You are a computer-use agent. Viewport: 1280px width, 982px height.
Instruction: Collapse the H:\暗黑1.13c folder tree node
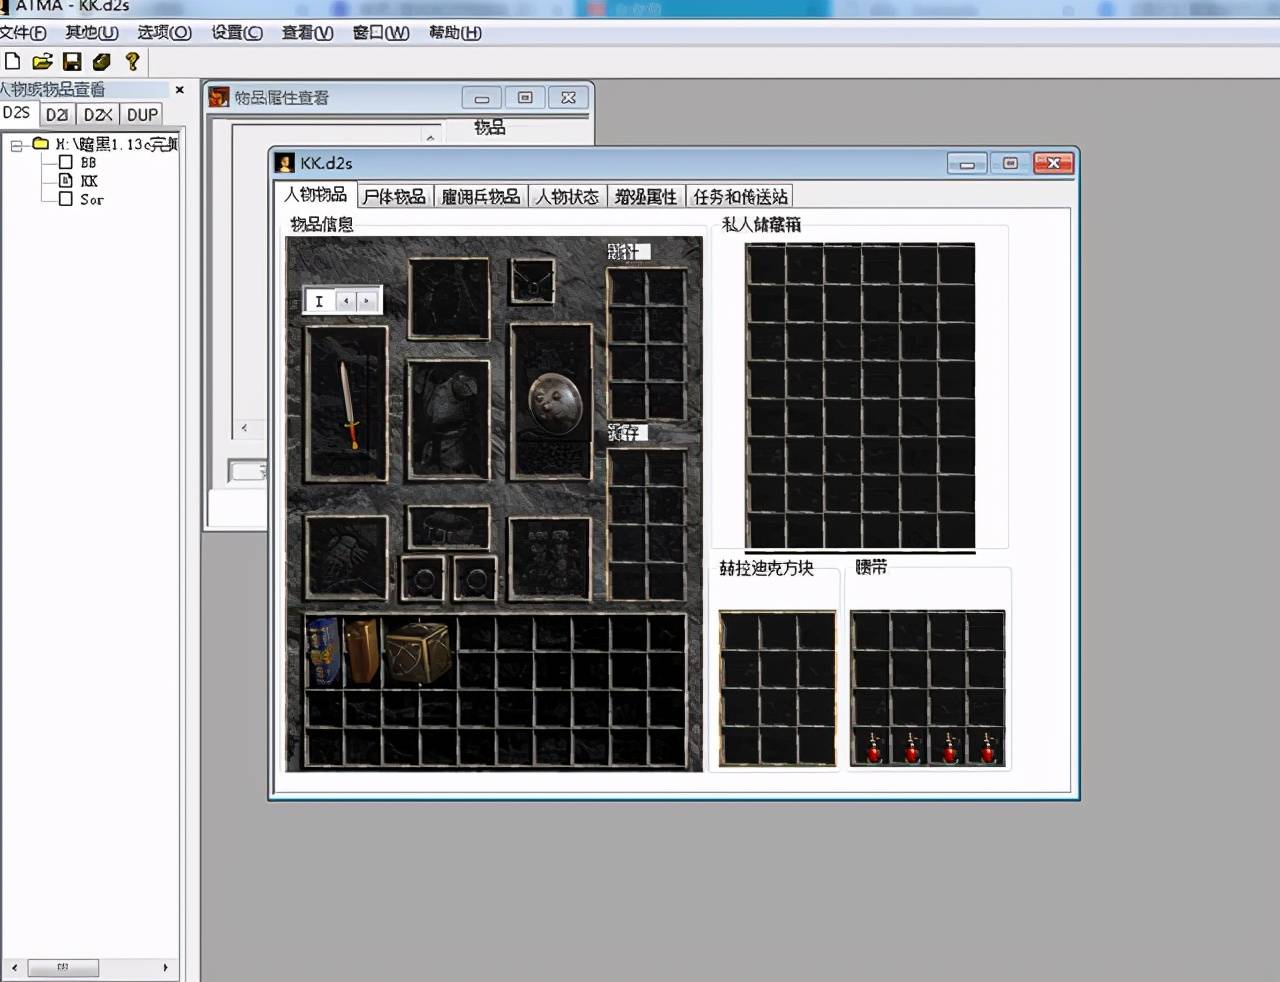[x=16, y=145]
